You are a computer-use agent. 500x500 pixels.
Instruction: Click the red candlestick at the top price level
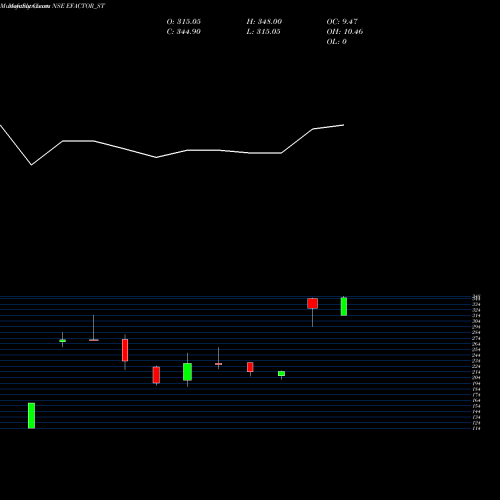(312, 303)
